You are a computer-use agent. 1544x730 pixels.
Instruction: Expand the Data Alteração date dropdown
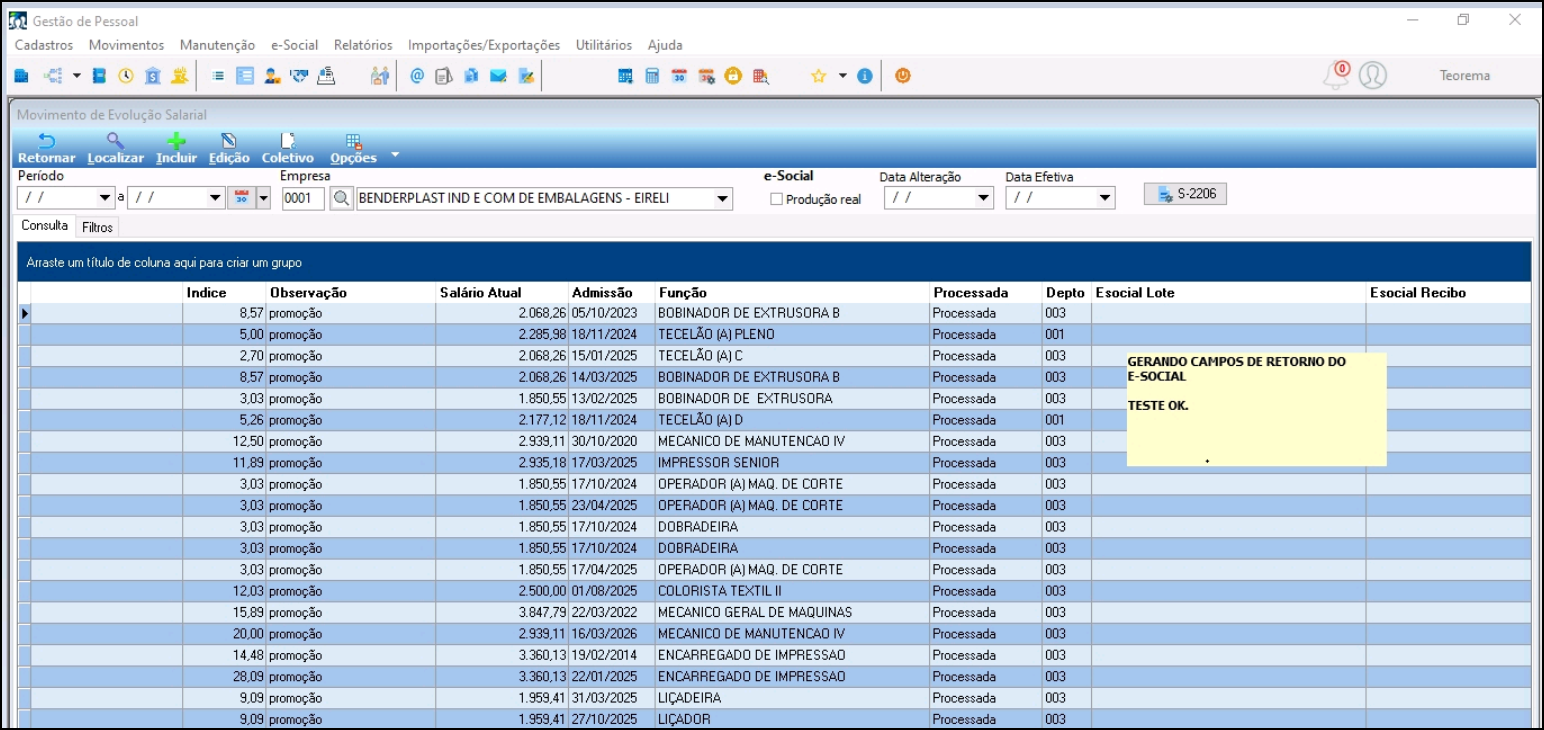(x=982, y=198)
